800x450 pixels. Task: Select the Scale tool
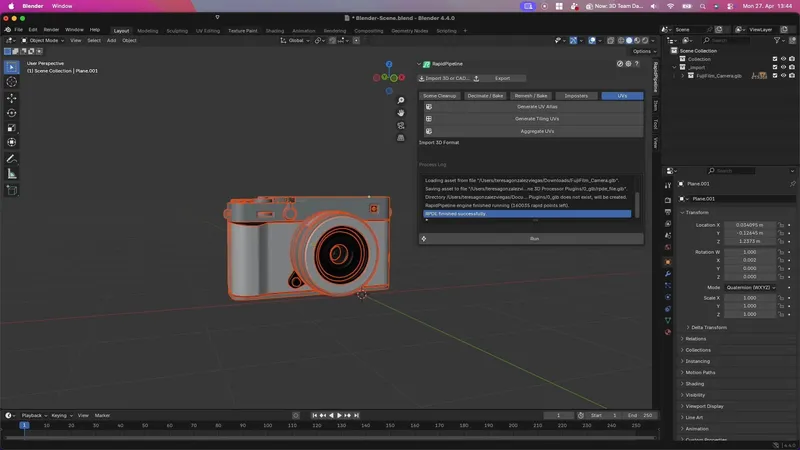click(x=12, y=128)
